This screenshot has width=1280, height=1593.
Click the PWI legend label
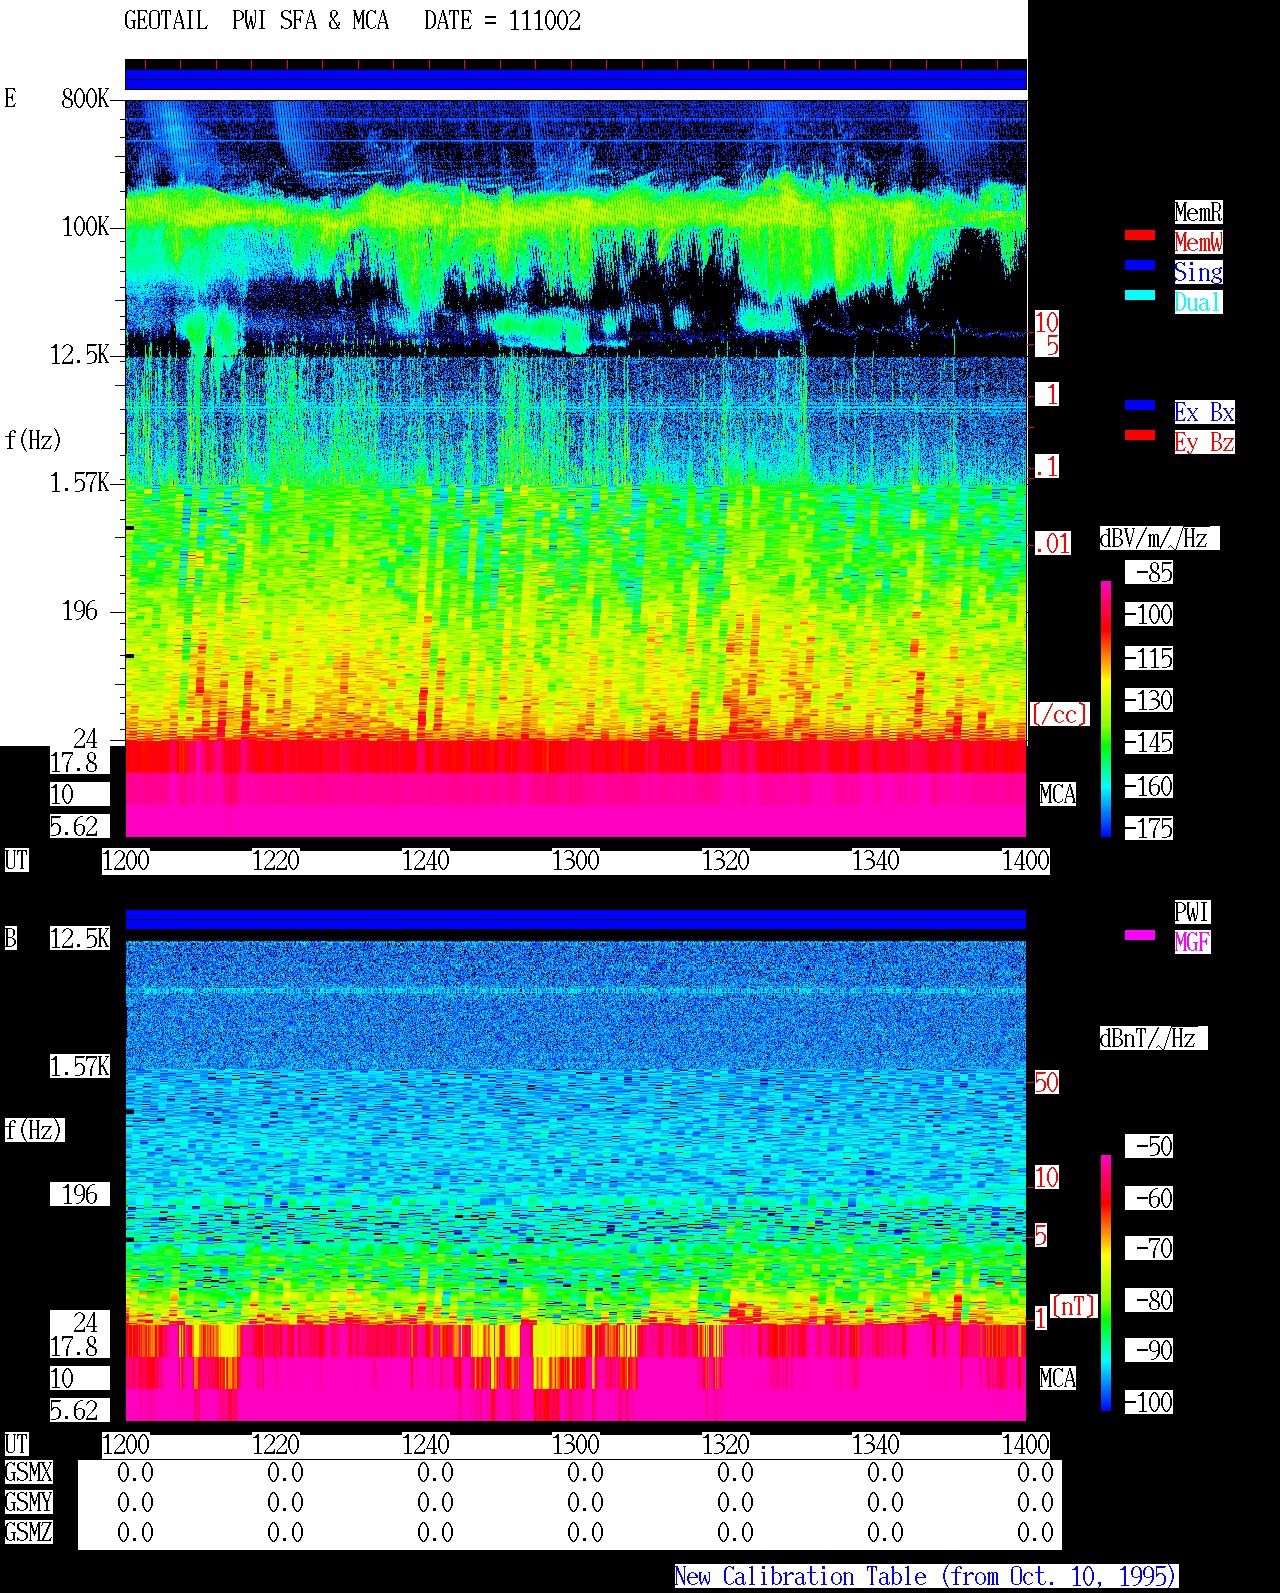point(1192,912)
